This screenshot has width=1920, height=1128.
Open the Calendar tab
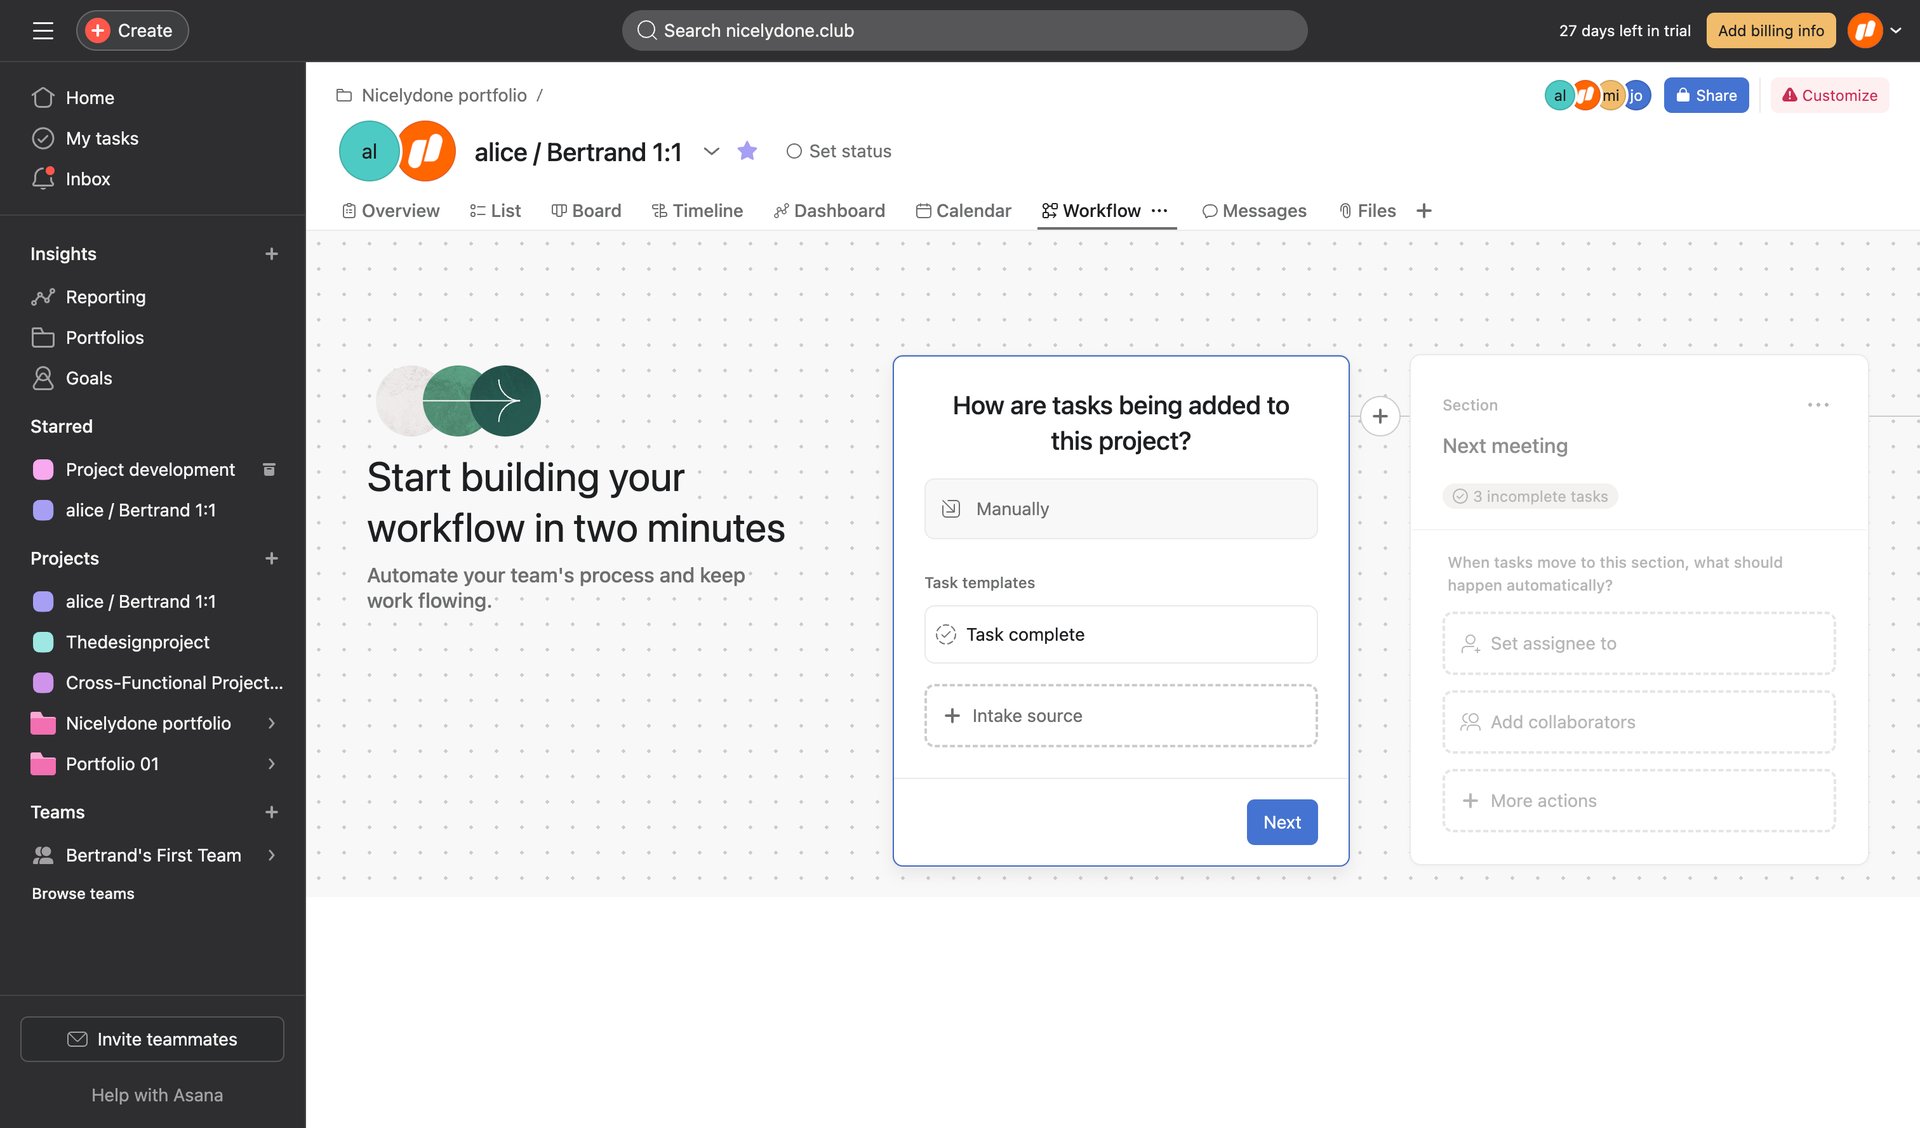pos(963,210)
